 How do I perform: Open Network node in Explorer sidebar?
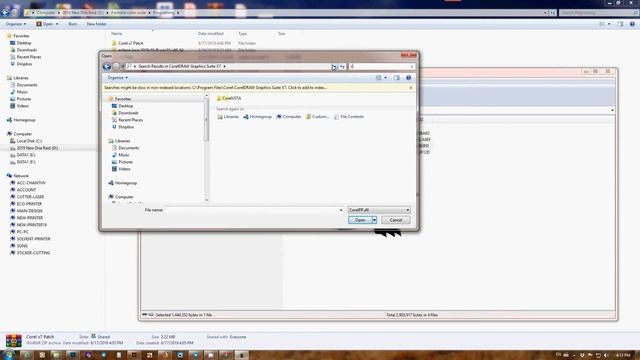[18, 176]
